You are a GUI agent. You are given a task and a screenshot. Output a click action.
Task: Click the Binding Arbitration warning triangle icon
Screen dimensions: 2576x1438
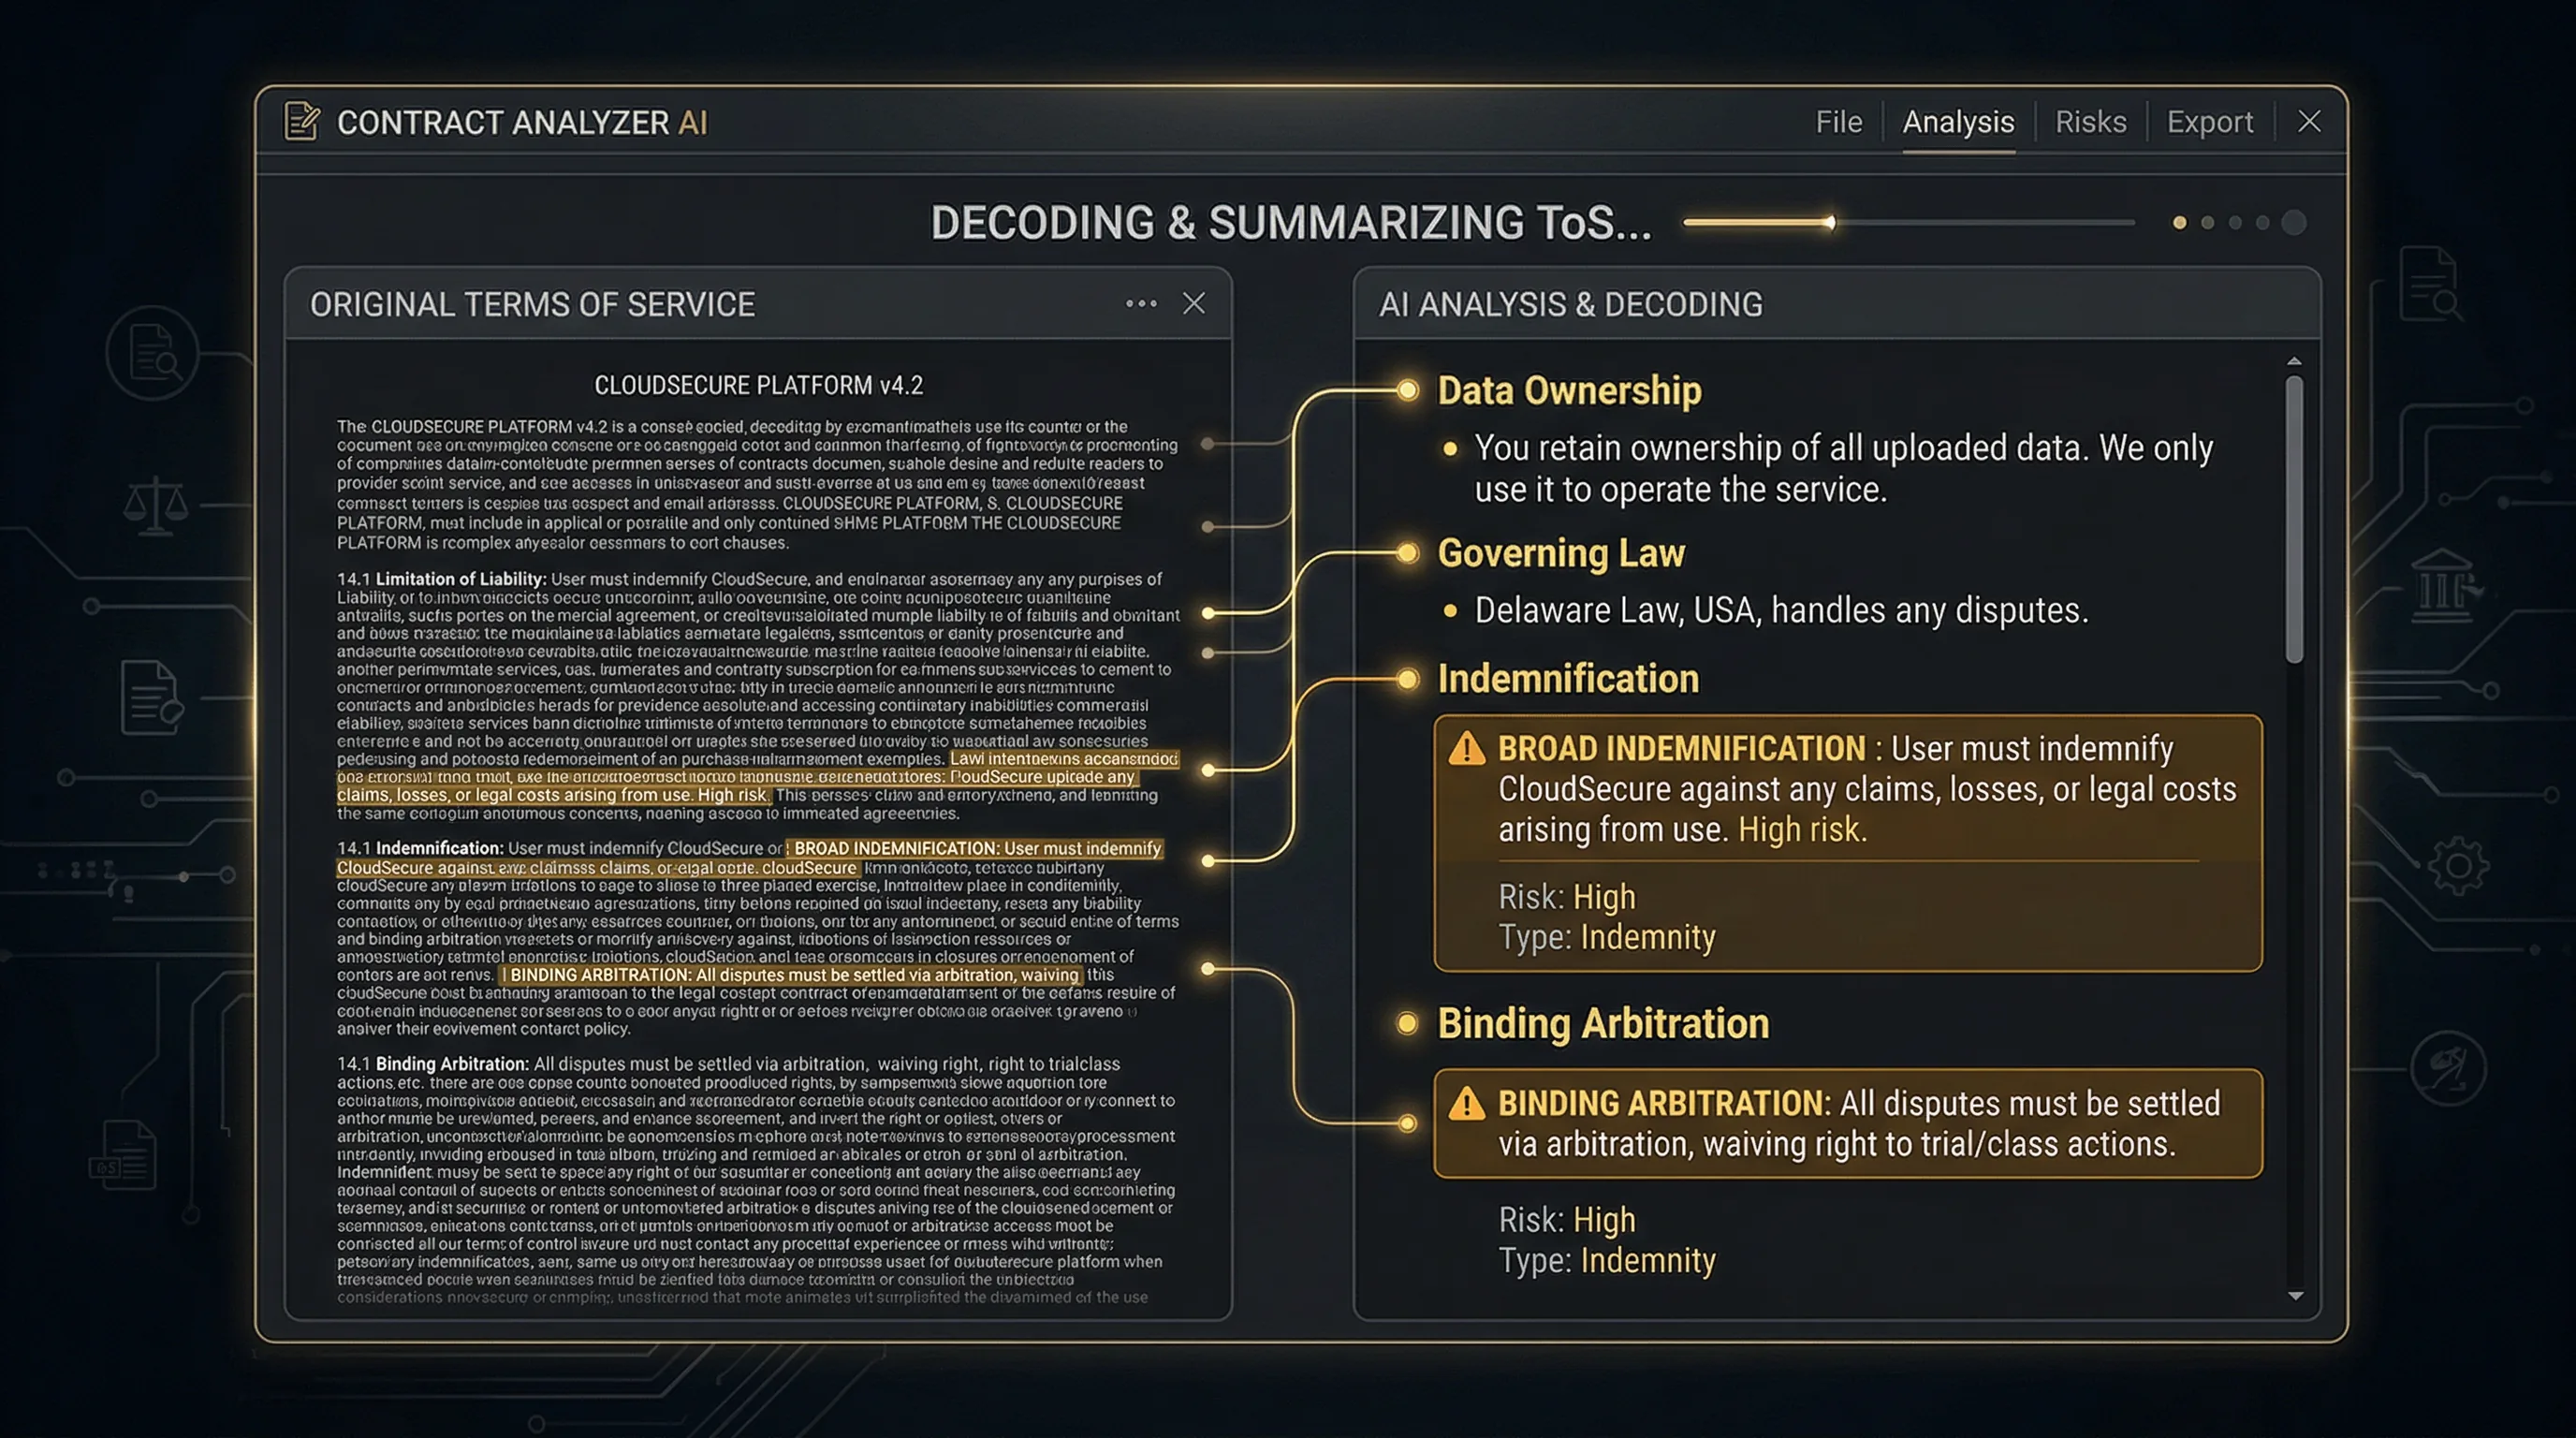coord(1467,1103)
